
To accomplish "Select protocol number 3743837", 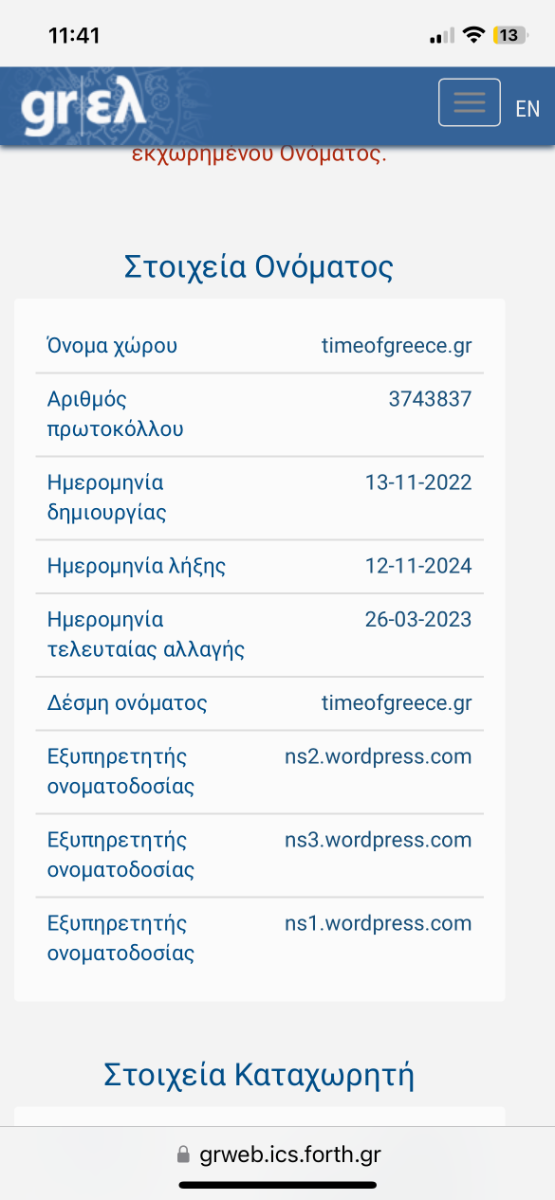I will click(430, 399).
